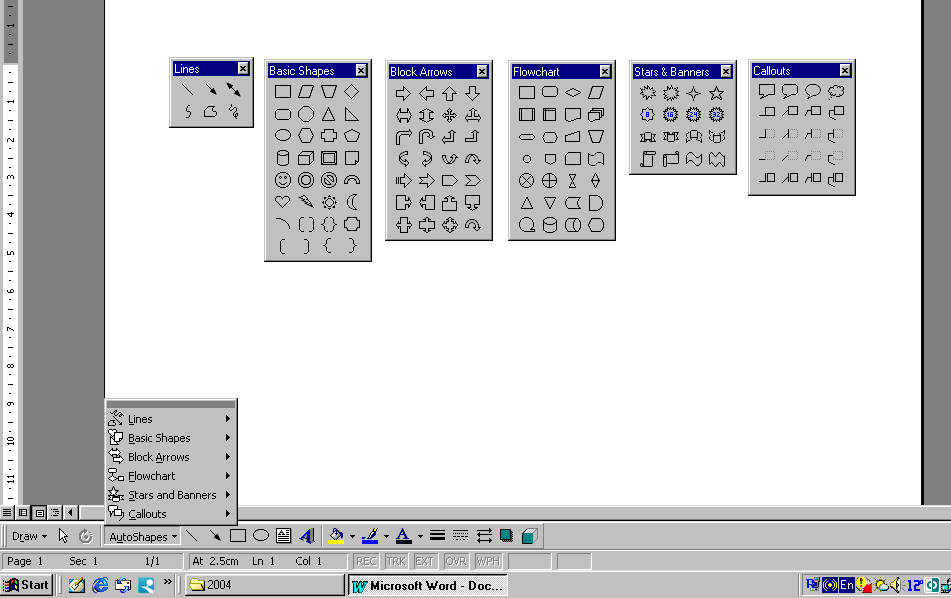This screenshot has width=951, height=598.
Task: Choose the lightning bolt shape
Action: 306,202
